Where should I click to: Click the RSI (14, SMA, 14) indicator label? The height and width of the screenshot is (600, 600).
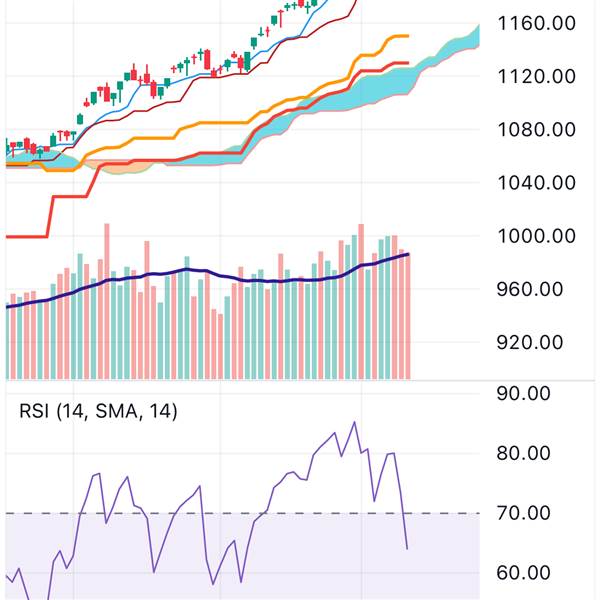coord(98,410)
